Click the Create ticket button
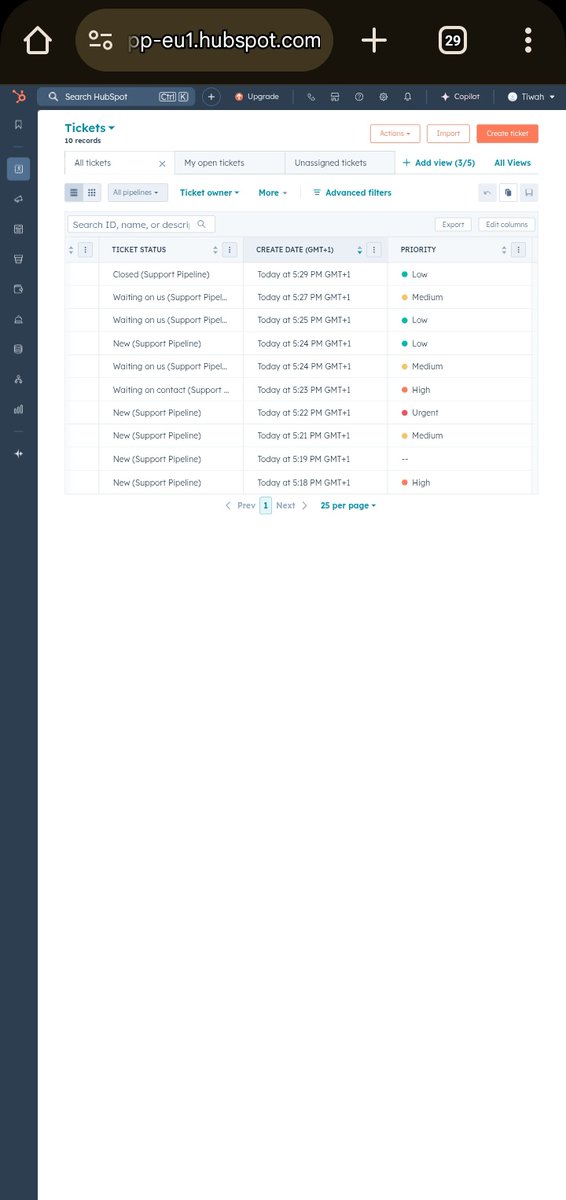This screenshot has width=566, height=1200. click(x=507, y=133)
